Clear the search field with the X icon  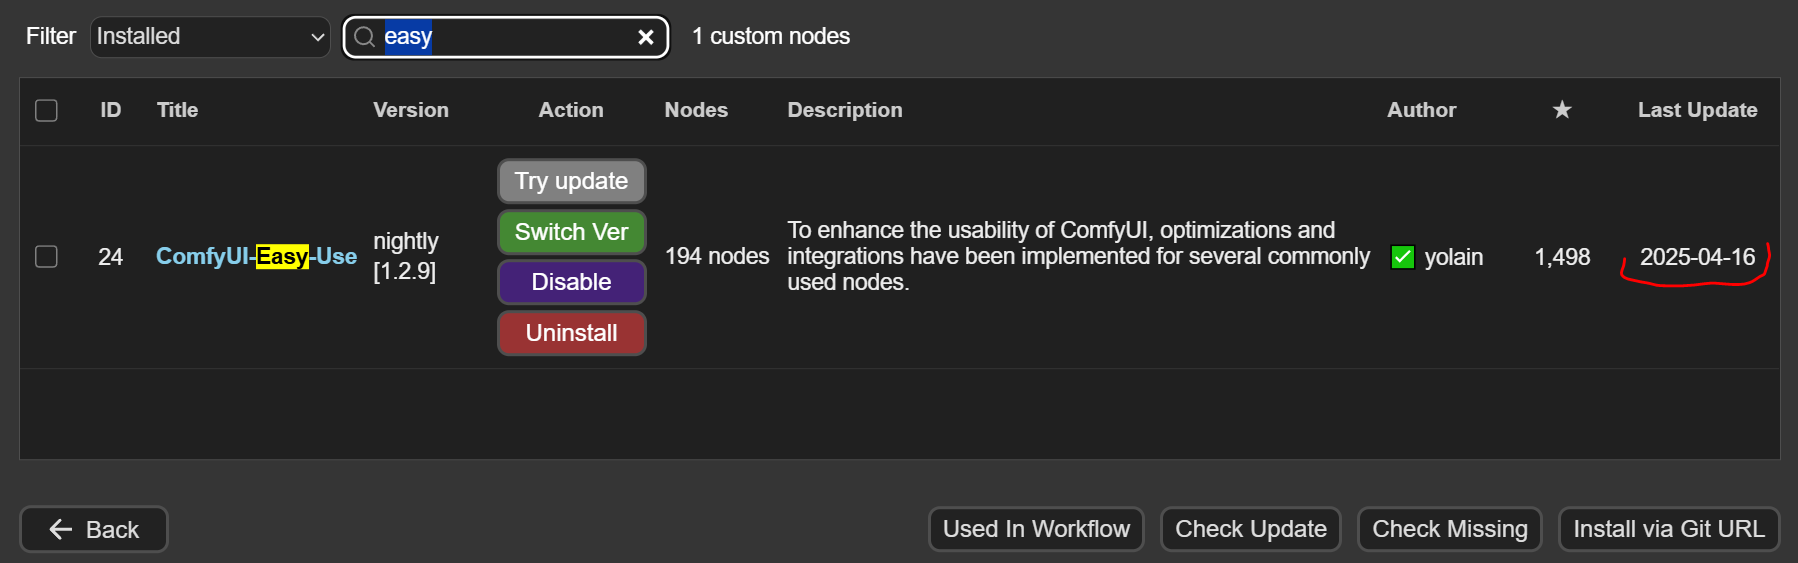coord(646,37)
